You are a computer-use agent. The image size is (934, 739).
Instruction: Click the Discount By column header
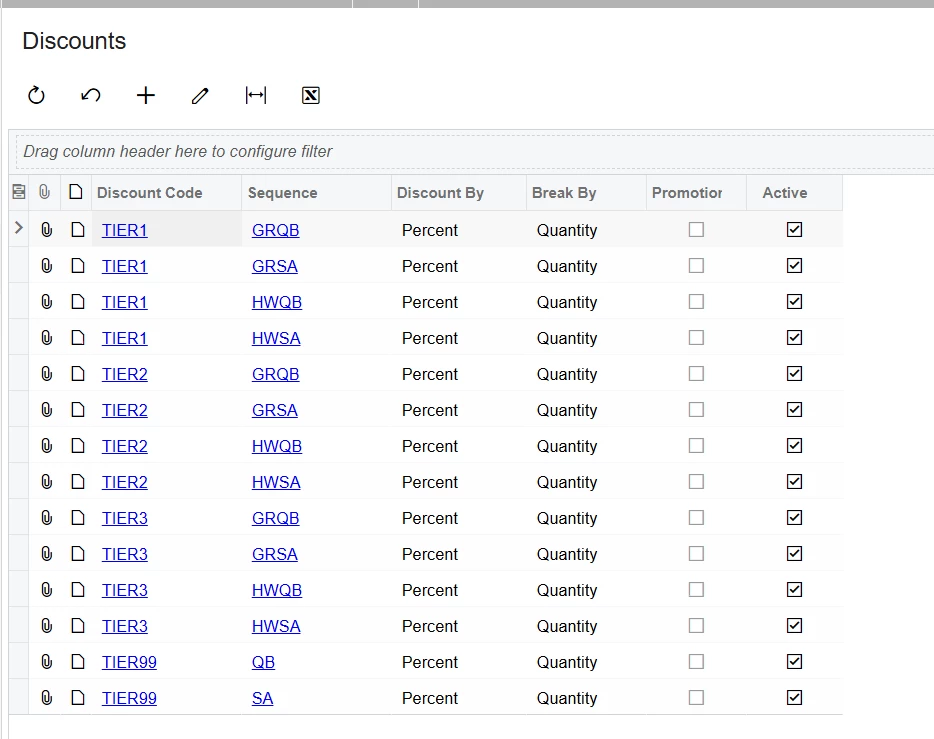440,193
